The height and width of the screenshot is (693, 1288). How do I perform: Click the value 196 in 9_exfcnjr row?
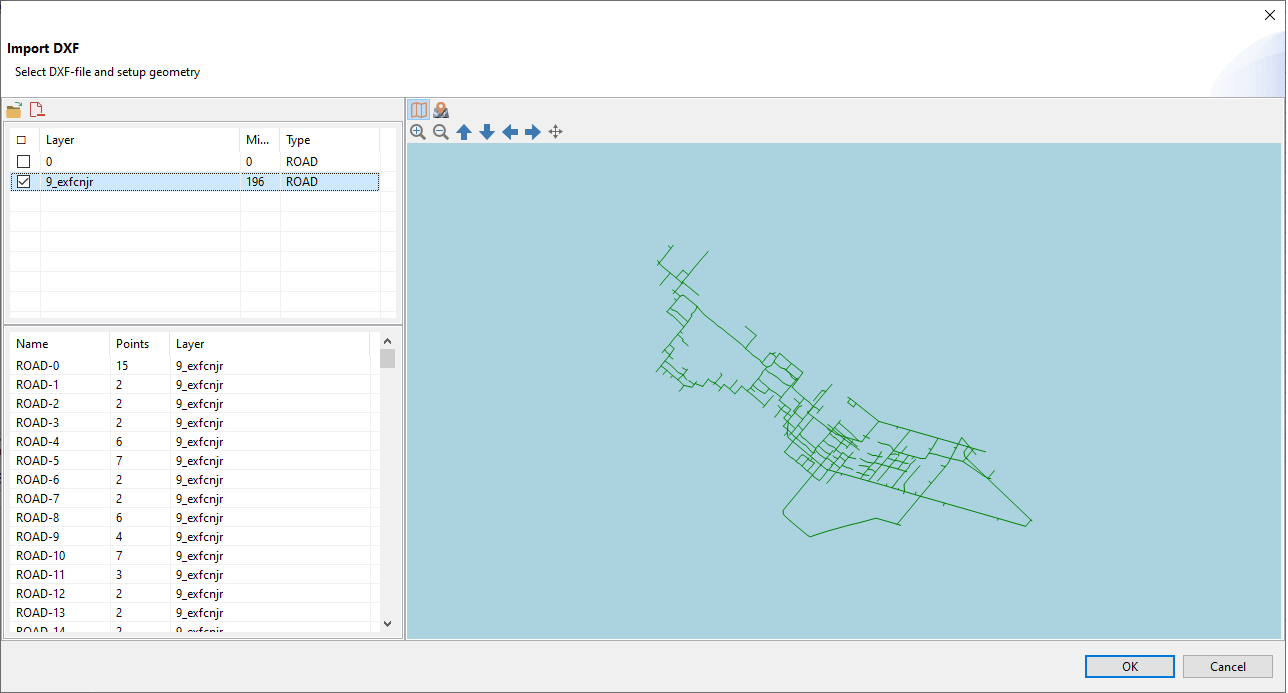click(x=255, y=182)
